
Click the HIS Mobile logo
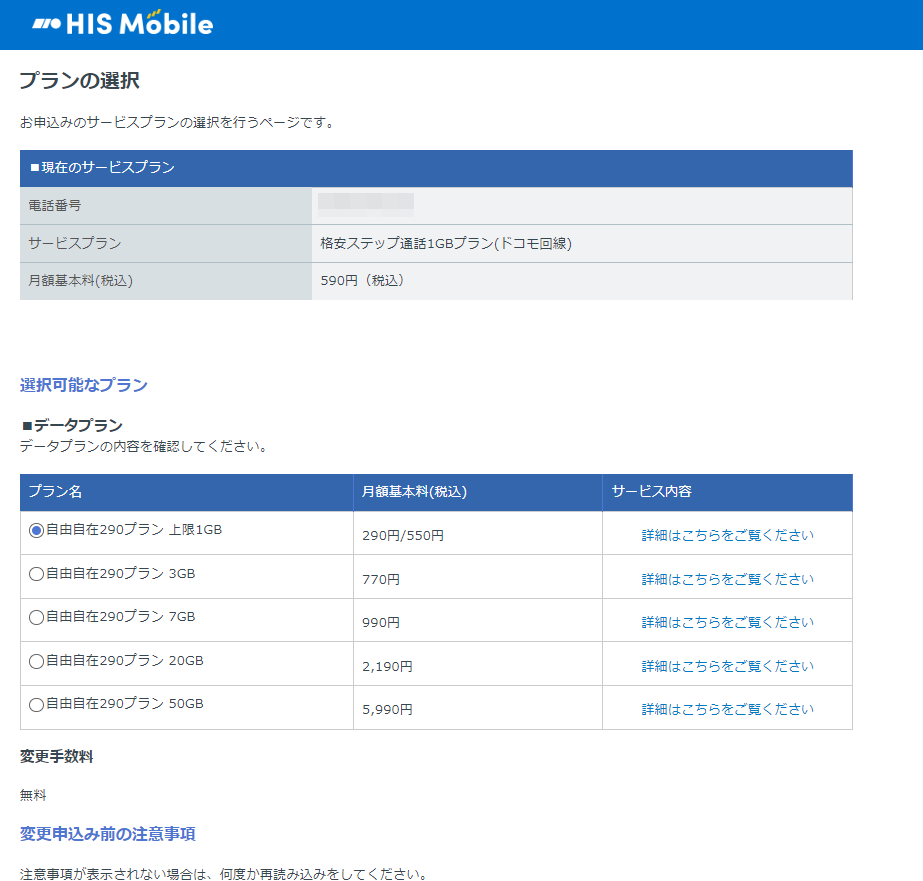[x=122, y=24]
